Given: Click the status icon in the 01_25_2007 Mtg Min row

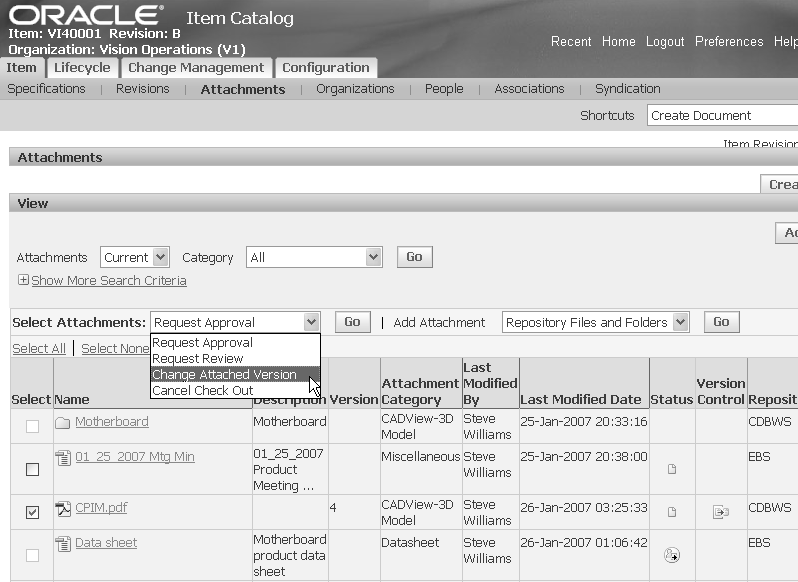Looking at the screenshot, I should point(672,469).
